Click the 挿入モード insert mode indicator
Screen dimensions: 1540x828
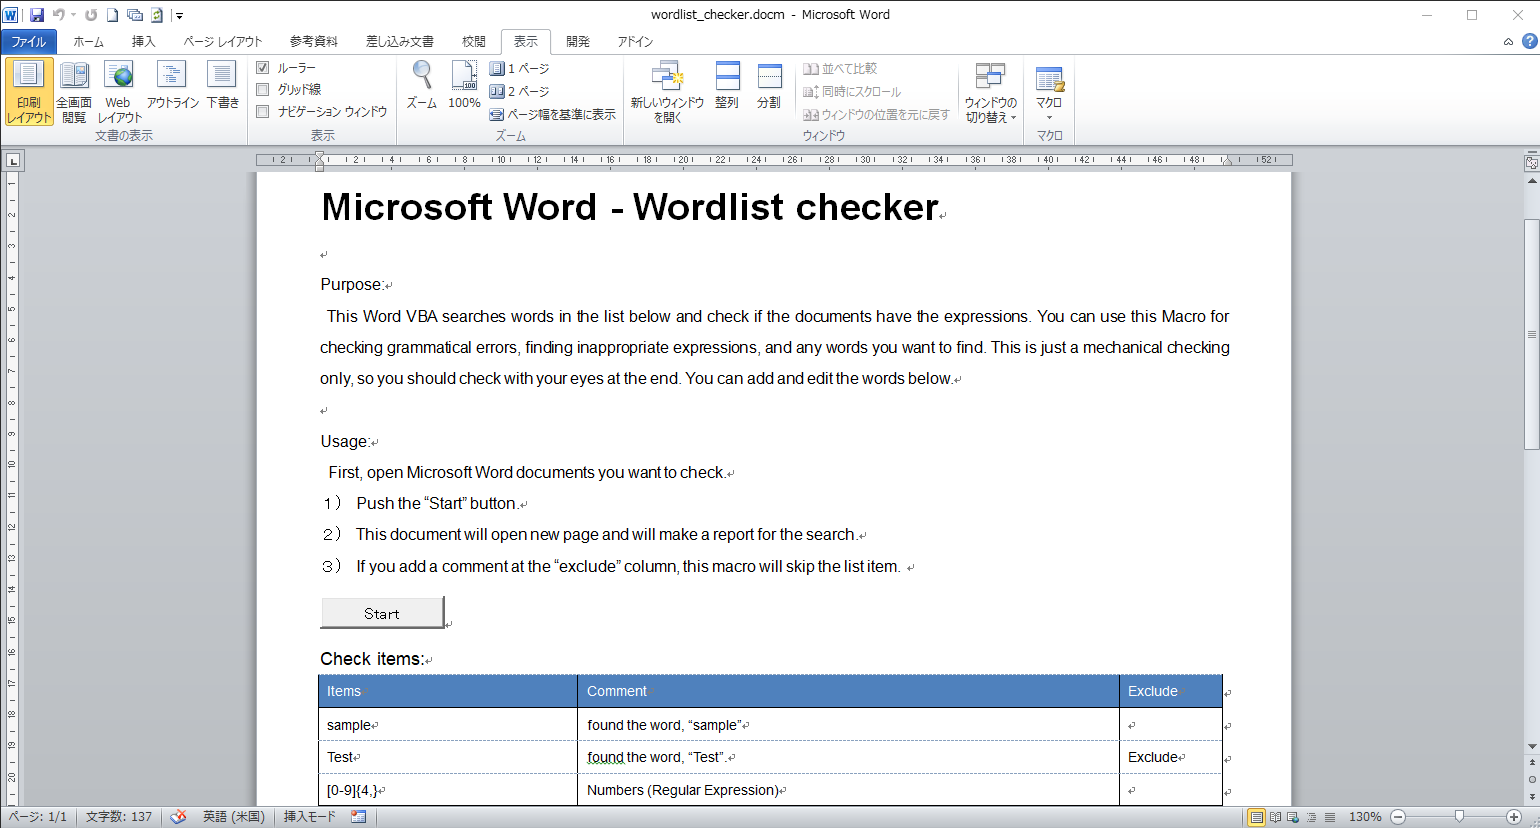coord(310,817)
